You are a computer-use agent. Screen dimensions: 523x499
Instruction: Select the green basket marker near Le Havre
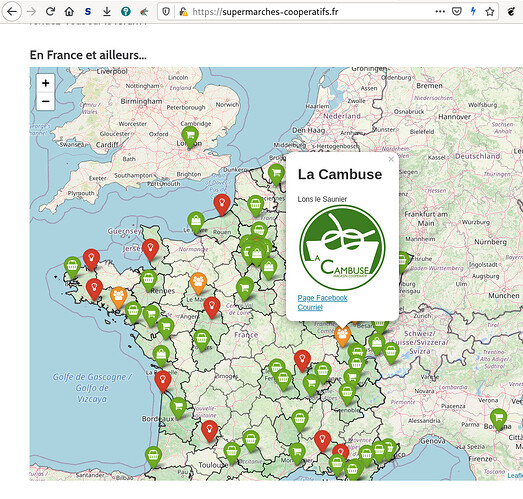point(196,222)
